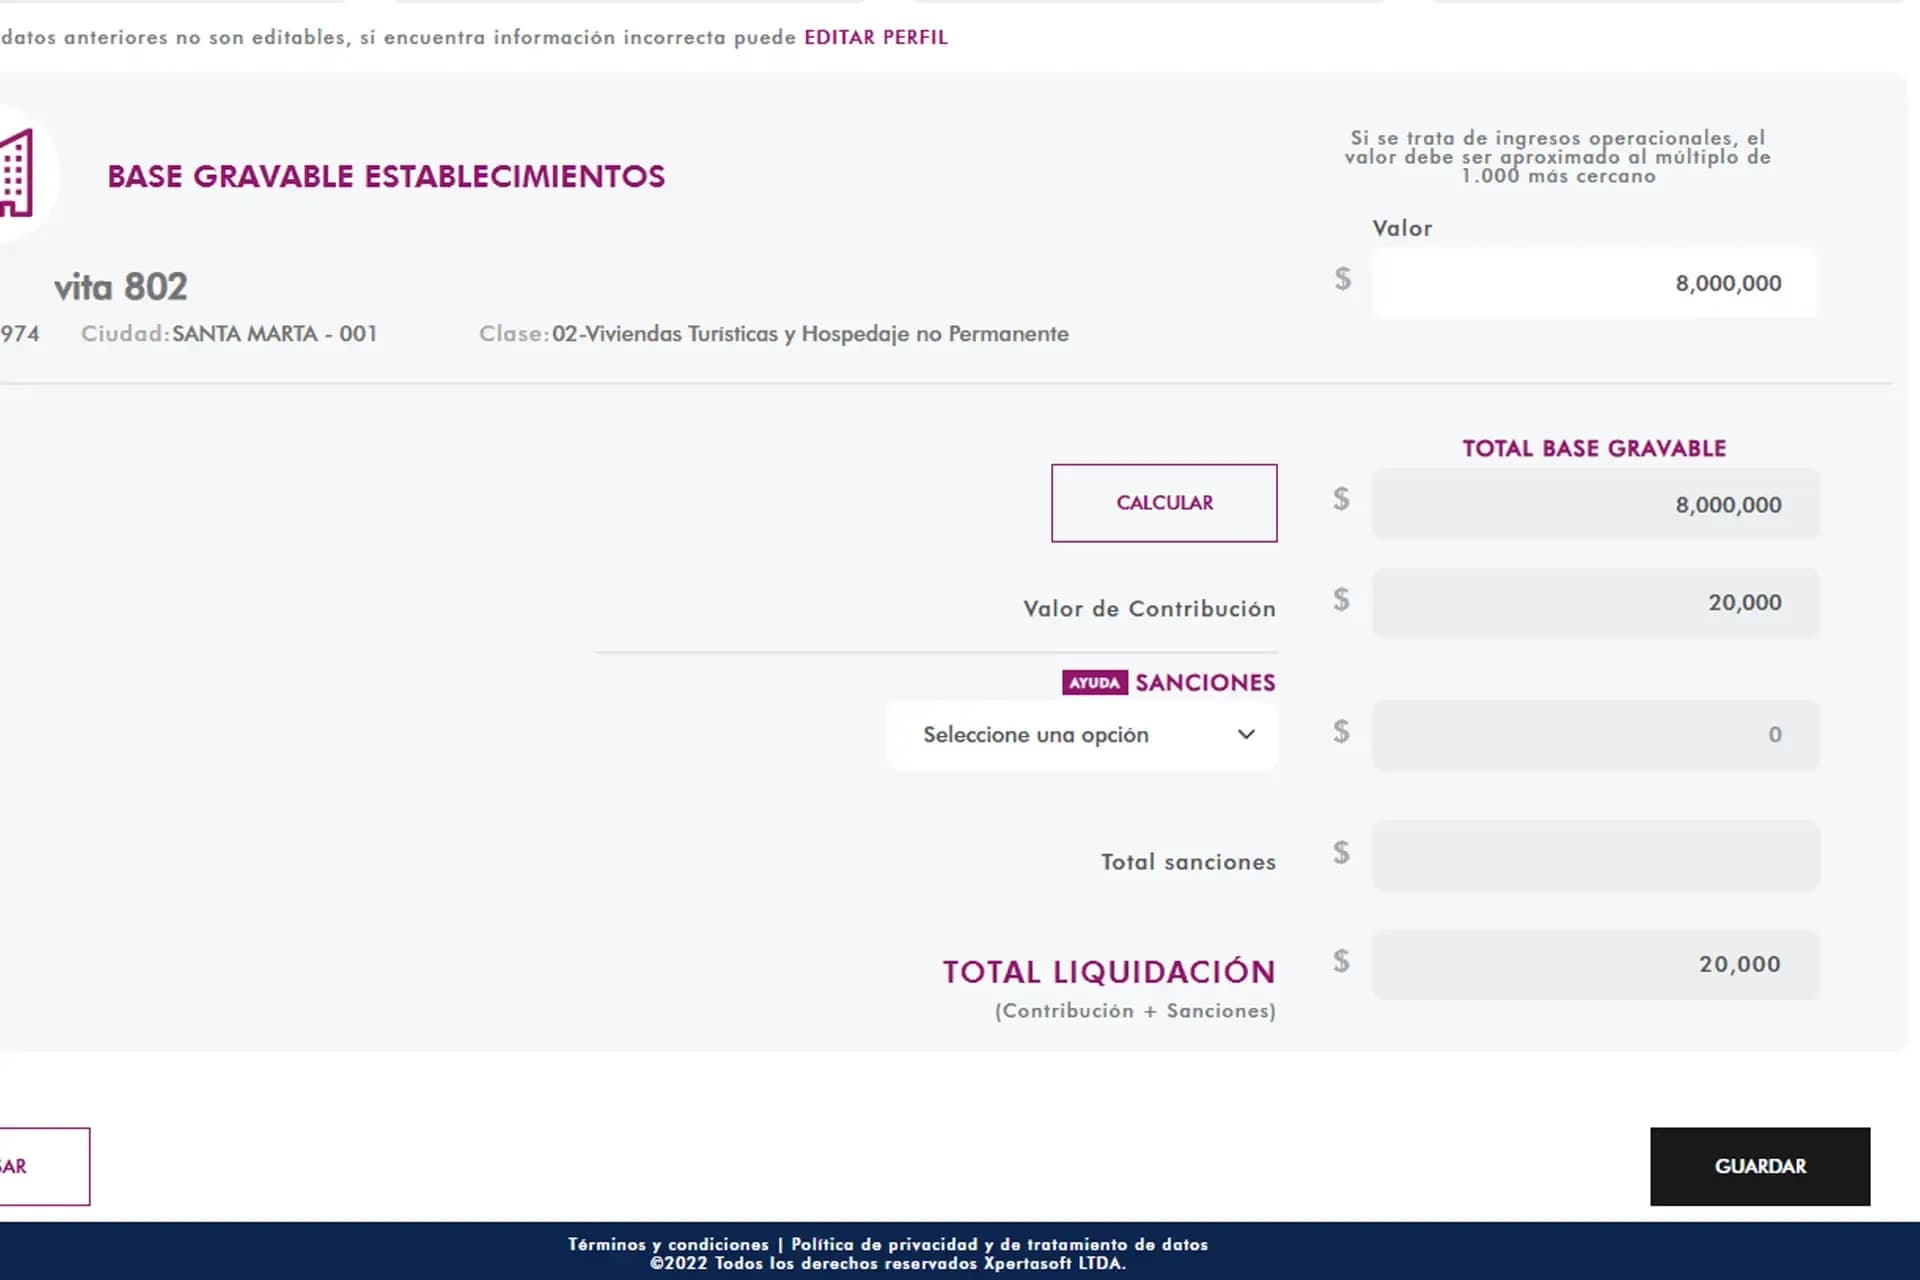This screenshot has height=1280, width=1920.
Task: Click the sanción amount field showing 0
Action: (x=1595, y=735)
